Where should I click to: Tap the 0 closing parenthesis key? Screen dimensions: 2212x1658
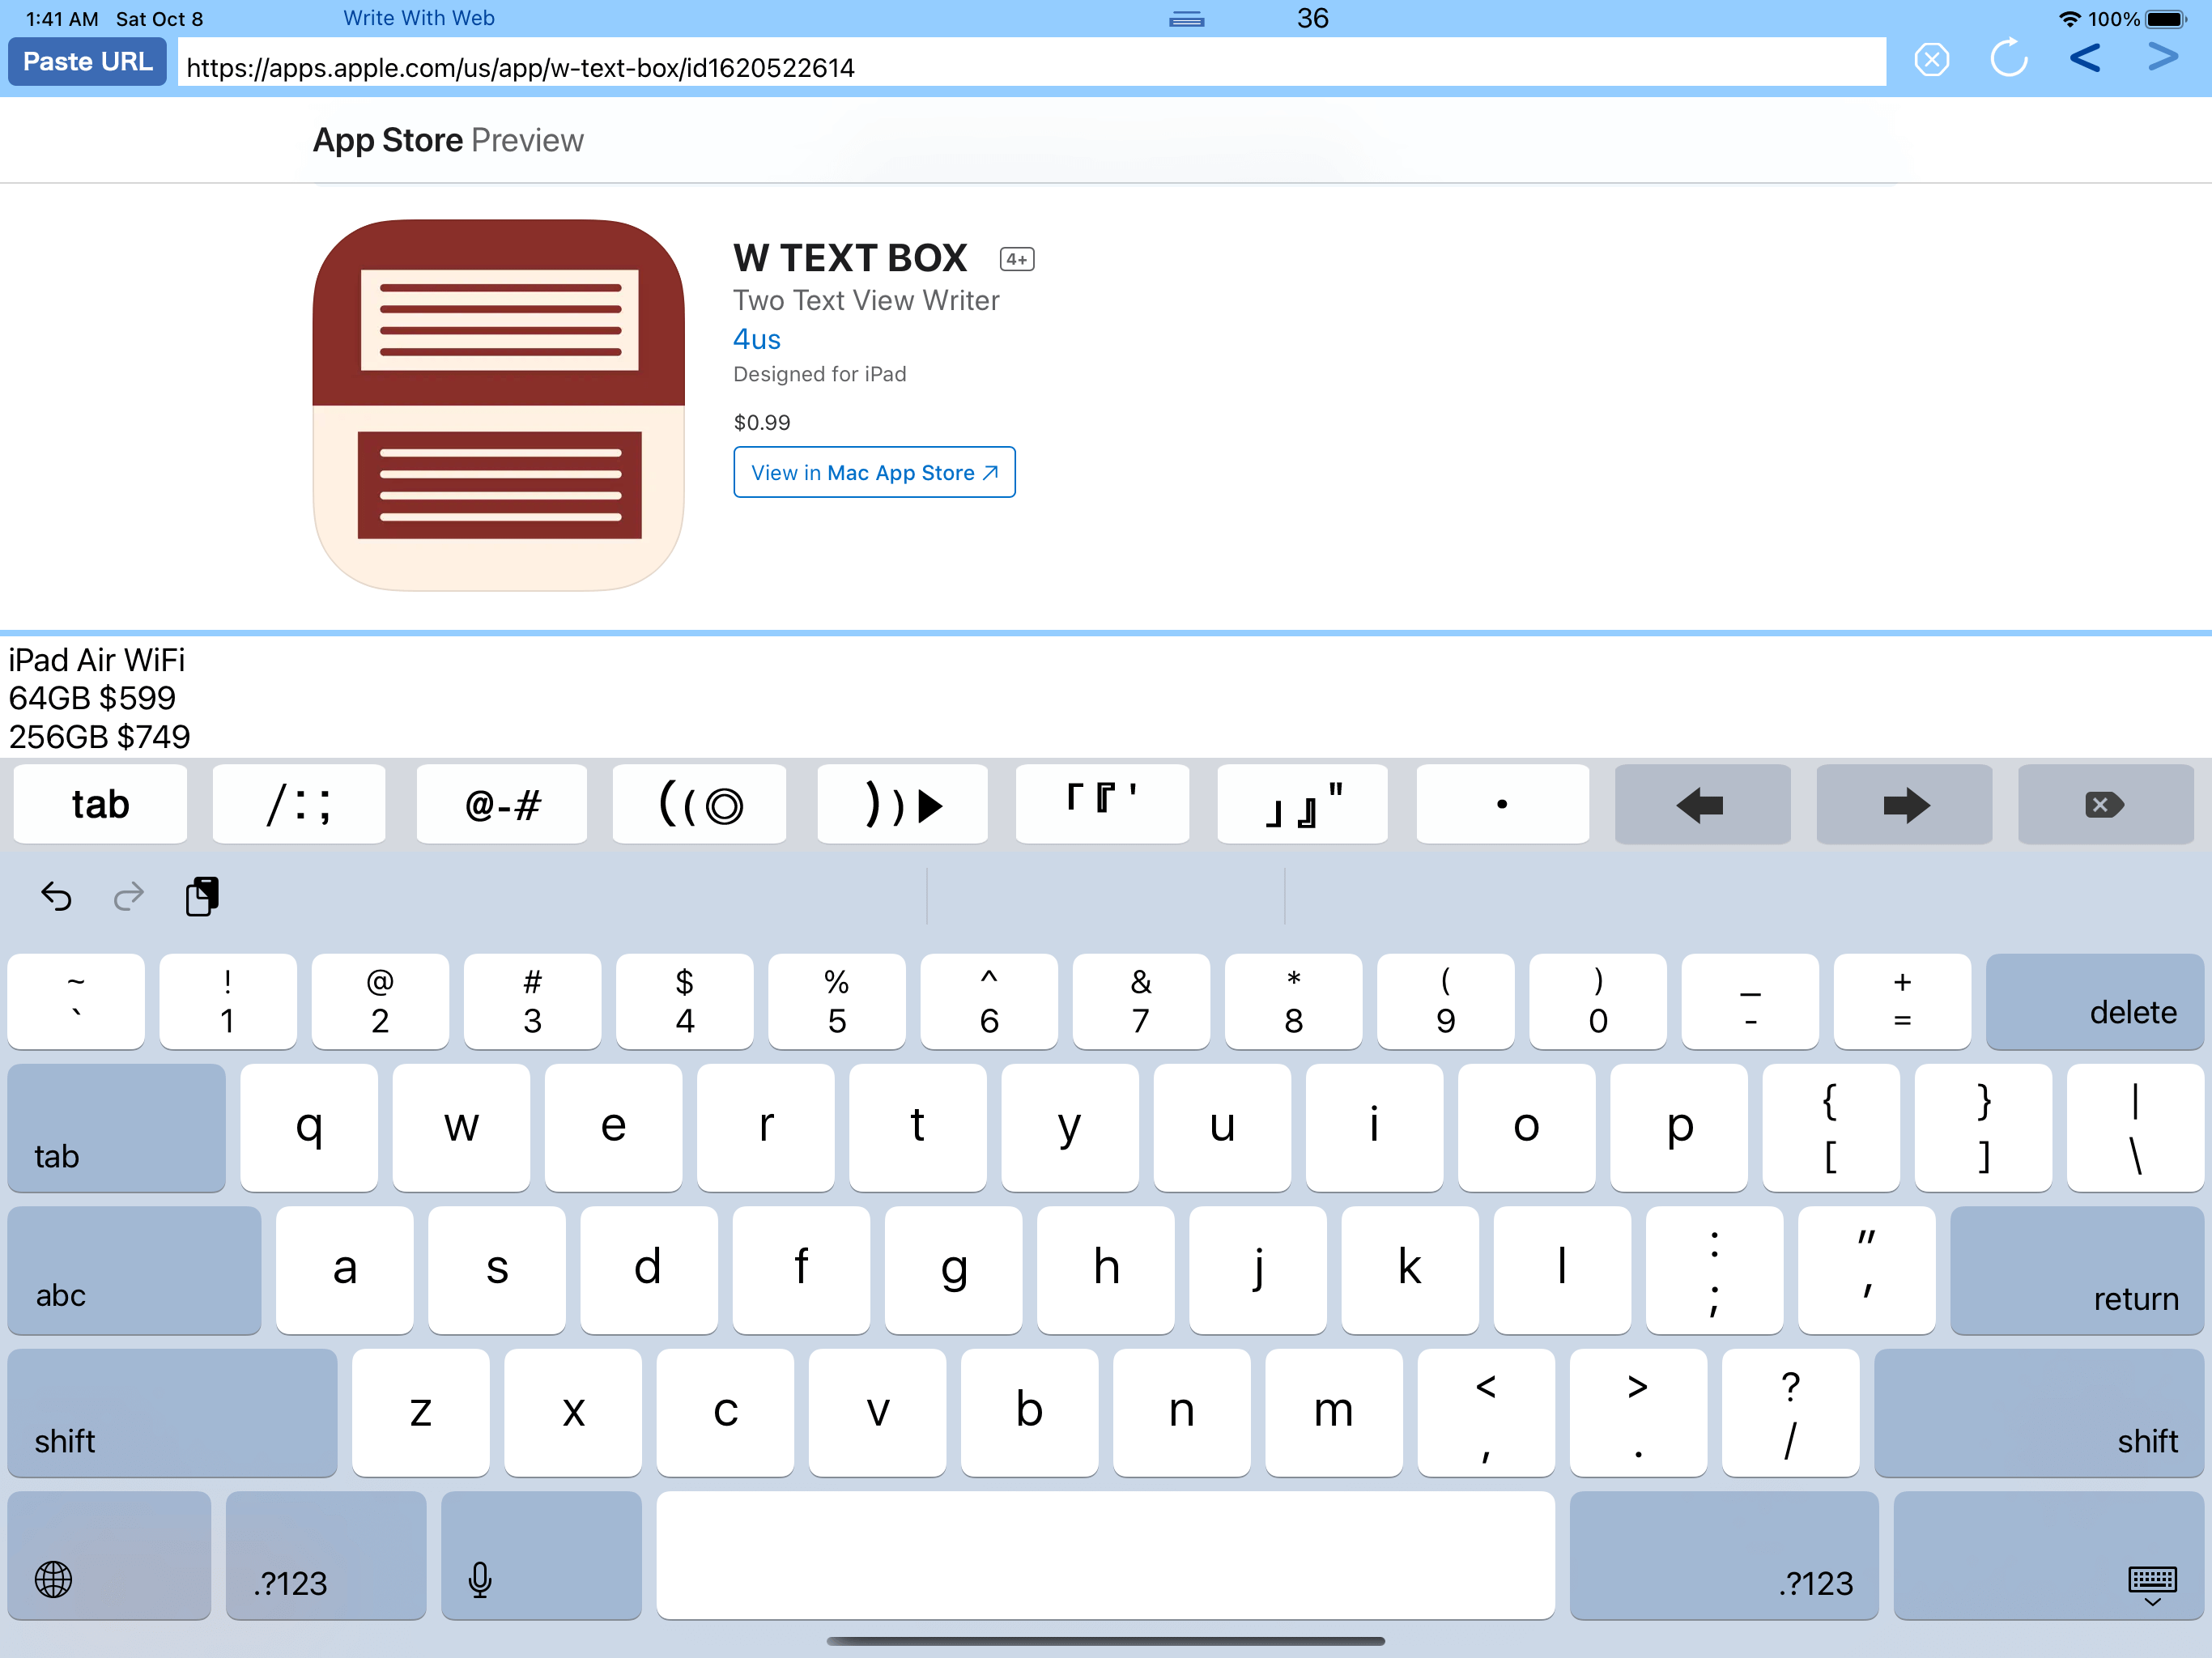1598,1001
